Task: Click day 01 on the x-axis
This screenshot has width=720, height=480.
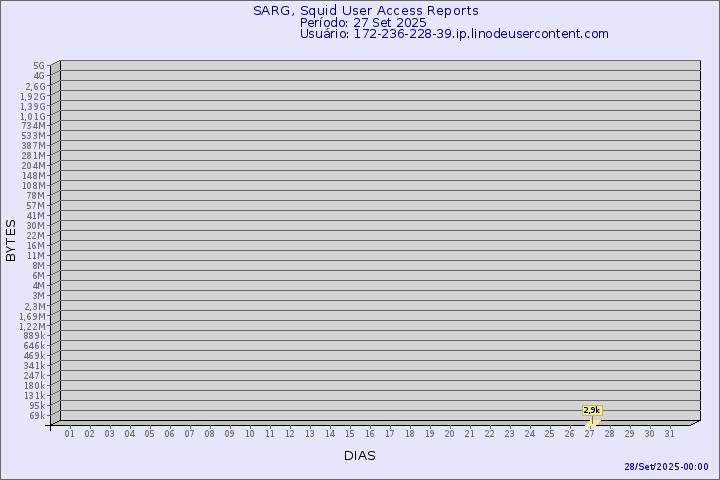Action: point(70,433)
